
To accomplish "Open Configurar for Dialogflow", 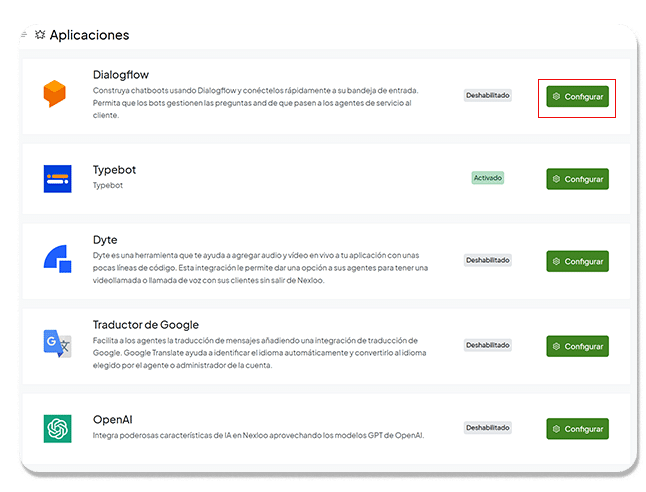I will (577, 96).
